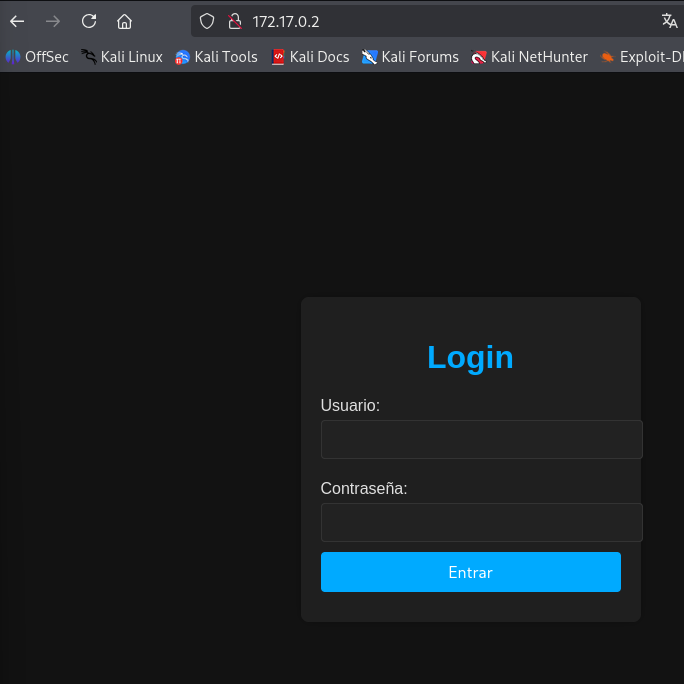Open the Kali NetHunter bookmark
The height and width of the screenshot is (684, 684).
[x=529, y=57]
